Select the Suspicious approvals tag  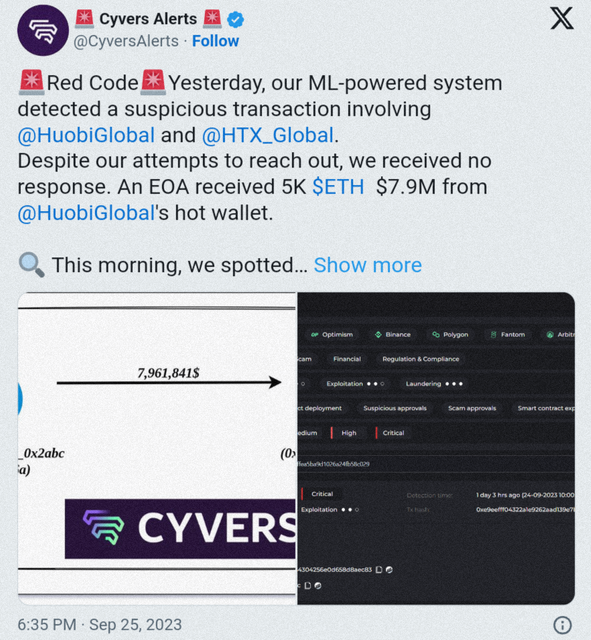pyautogui.click(x=395, y=409)
